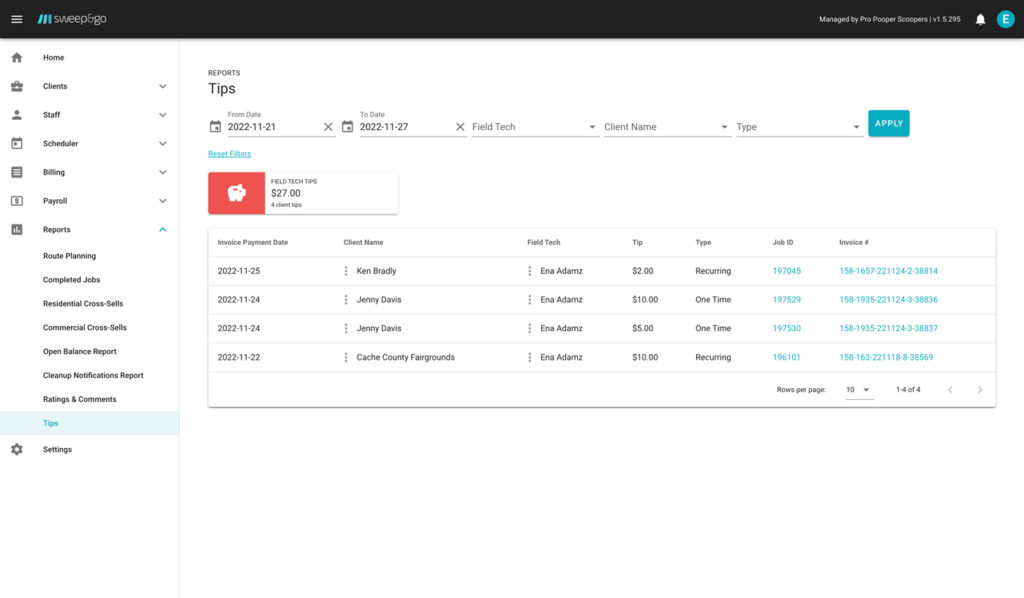Click the From Date calendar icon
Image resolution: width=1024 pixels, height=598 pixels.
pos(215,127)
